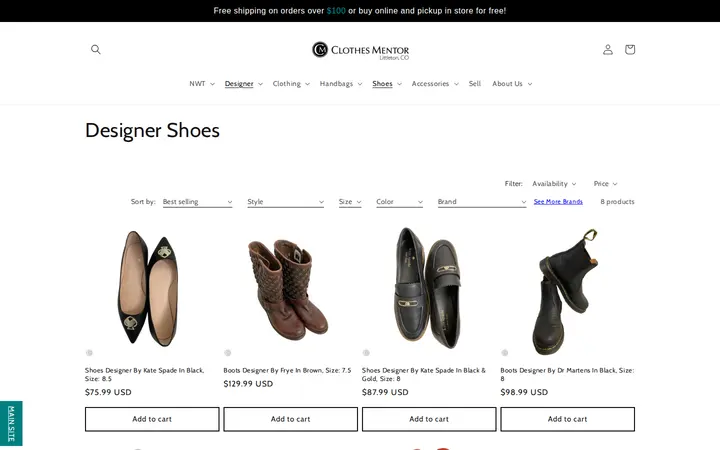The height and width of the screenshot is (450, 720).
Task: Click the $129.99 USD price
Action: tap(248, 384)
